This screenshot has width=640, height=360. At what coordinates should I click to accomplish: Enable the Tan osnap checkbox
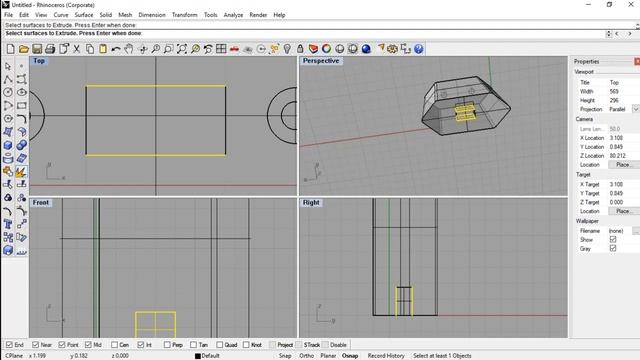coord(193,345)
